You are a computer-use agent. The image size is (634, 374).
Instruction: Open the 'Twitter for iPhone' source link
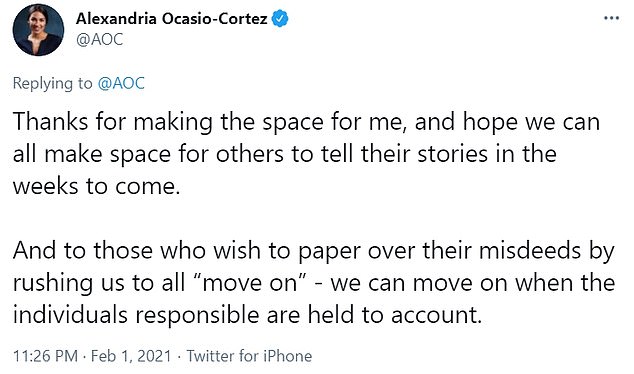point(249,356)
